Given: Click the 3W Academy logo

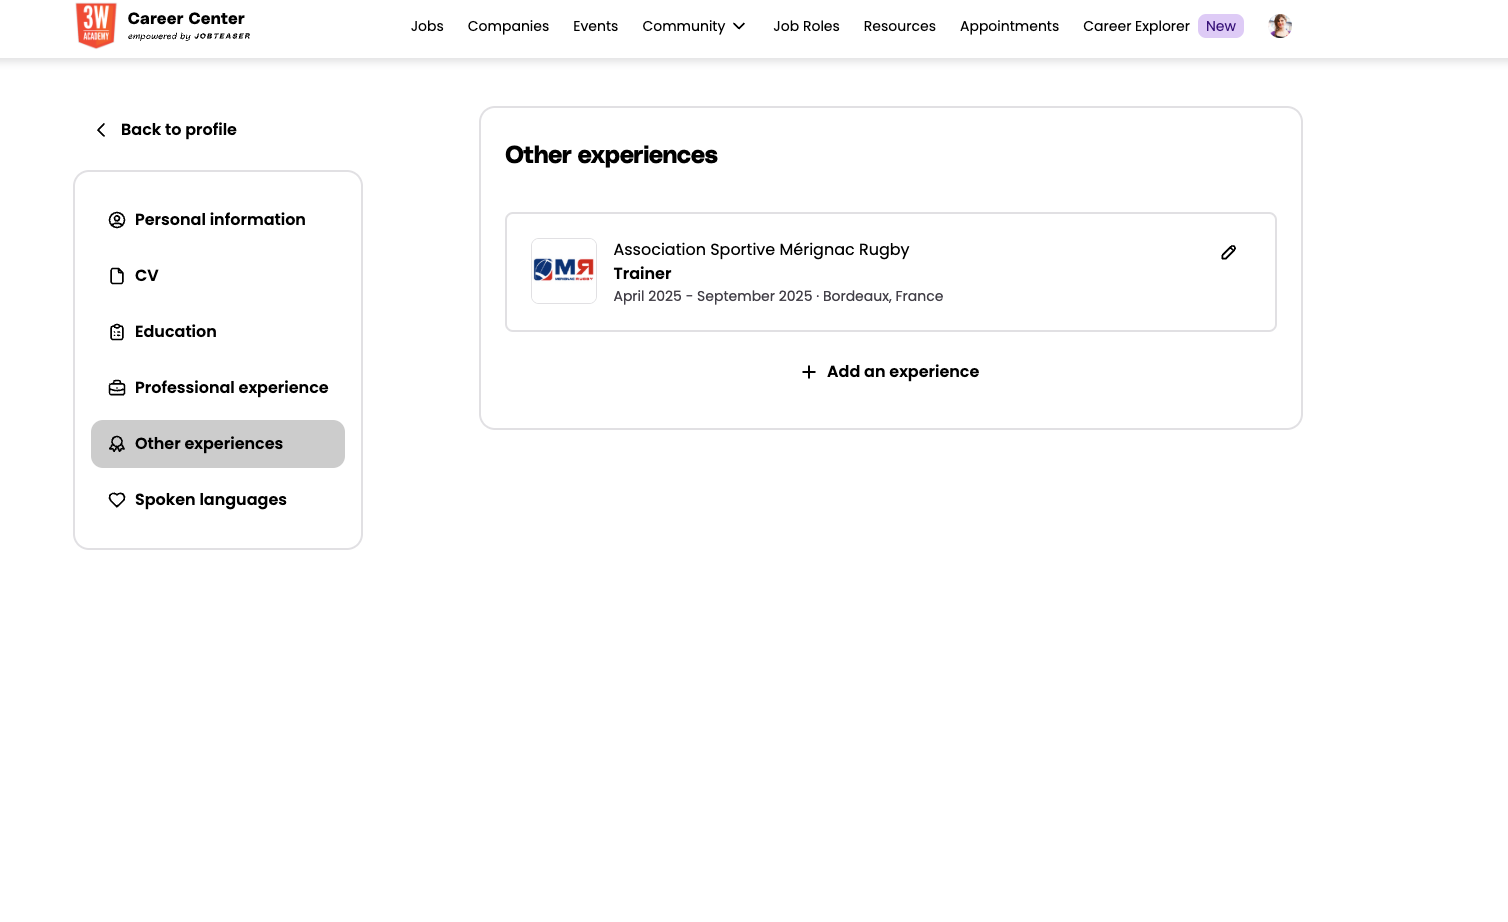Looking at the screenshot, I should click(96, 25).
